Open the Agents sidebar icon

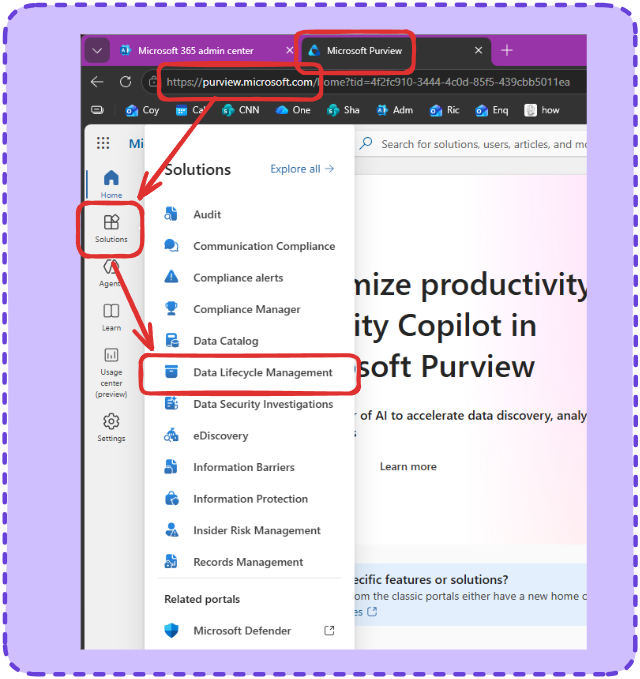111,272
